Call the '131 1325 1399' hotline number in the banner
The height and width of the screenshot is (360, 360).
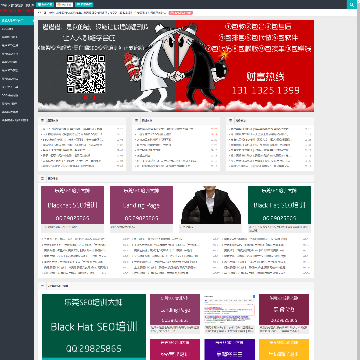[x=266, y=90]
